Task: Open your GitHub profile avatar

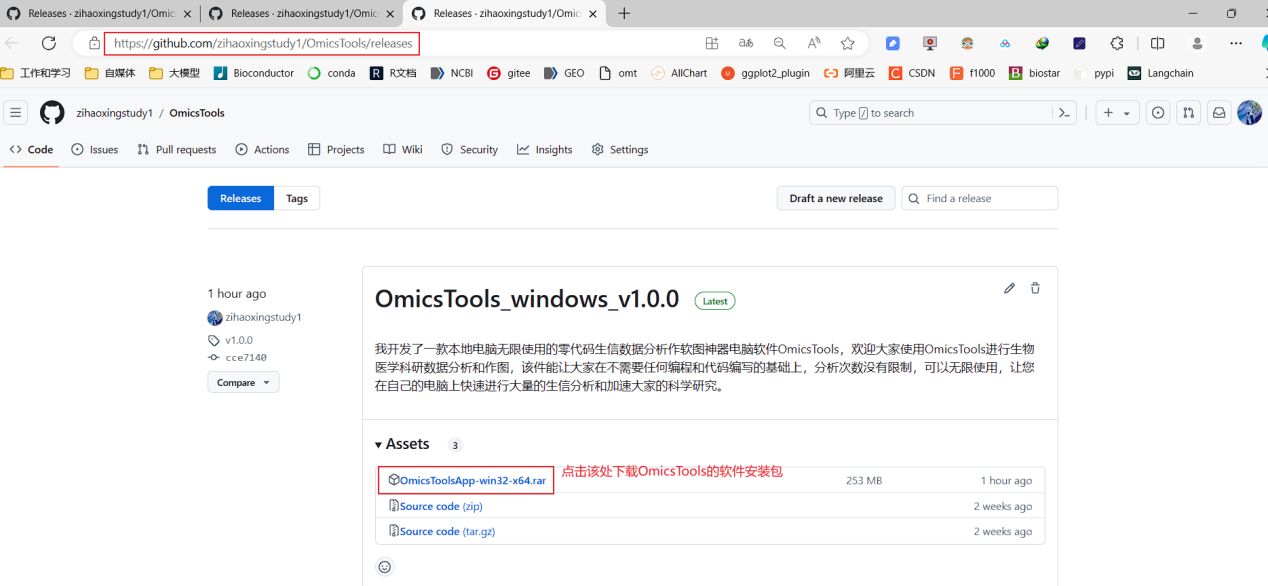Action: pos(1249,113)
